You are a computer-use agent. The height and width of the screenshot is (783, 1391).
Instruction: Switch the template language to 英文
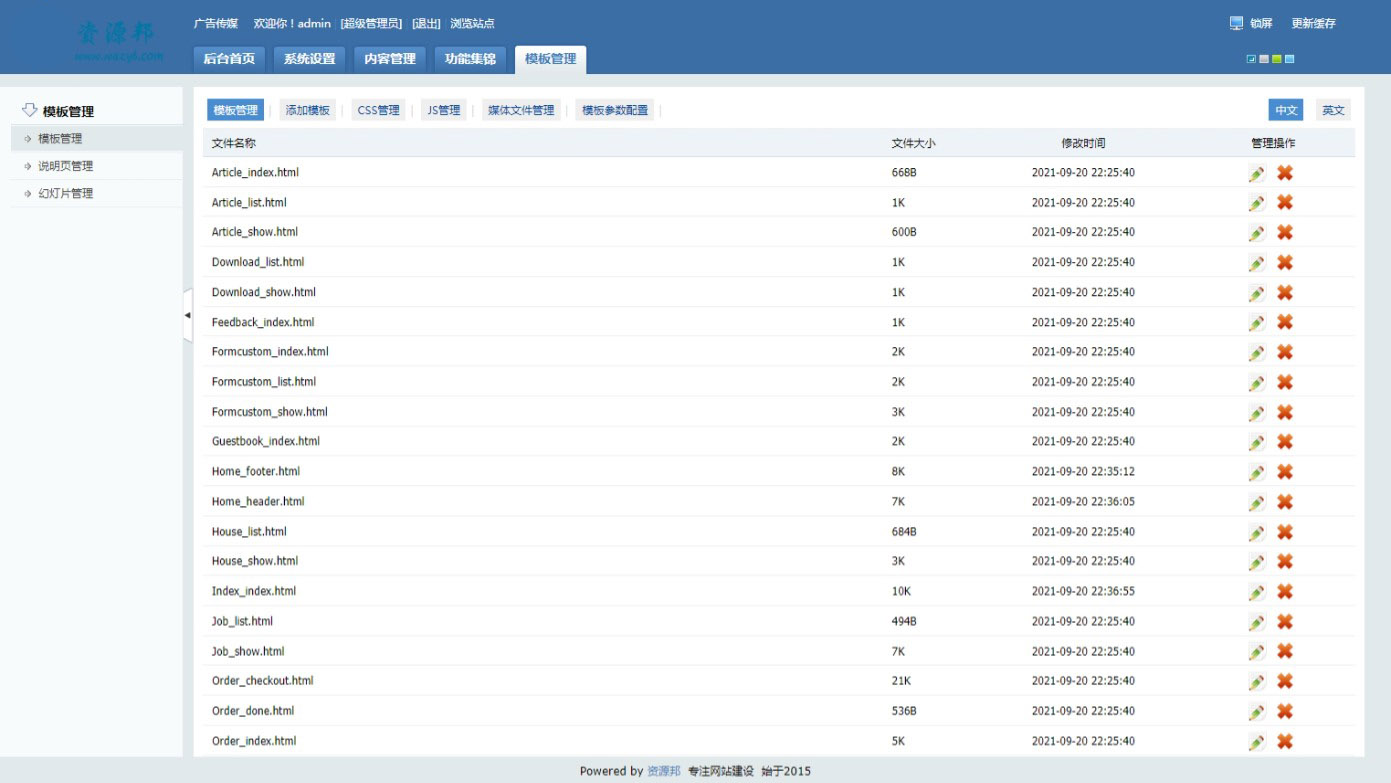click(1333, 111)
